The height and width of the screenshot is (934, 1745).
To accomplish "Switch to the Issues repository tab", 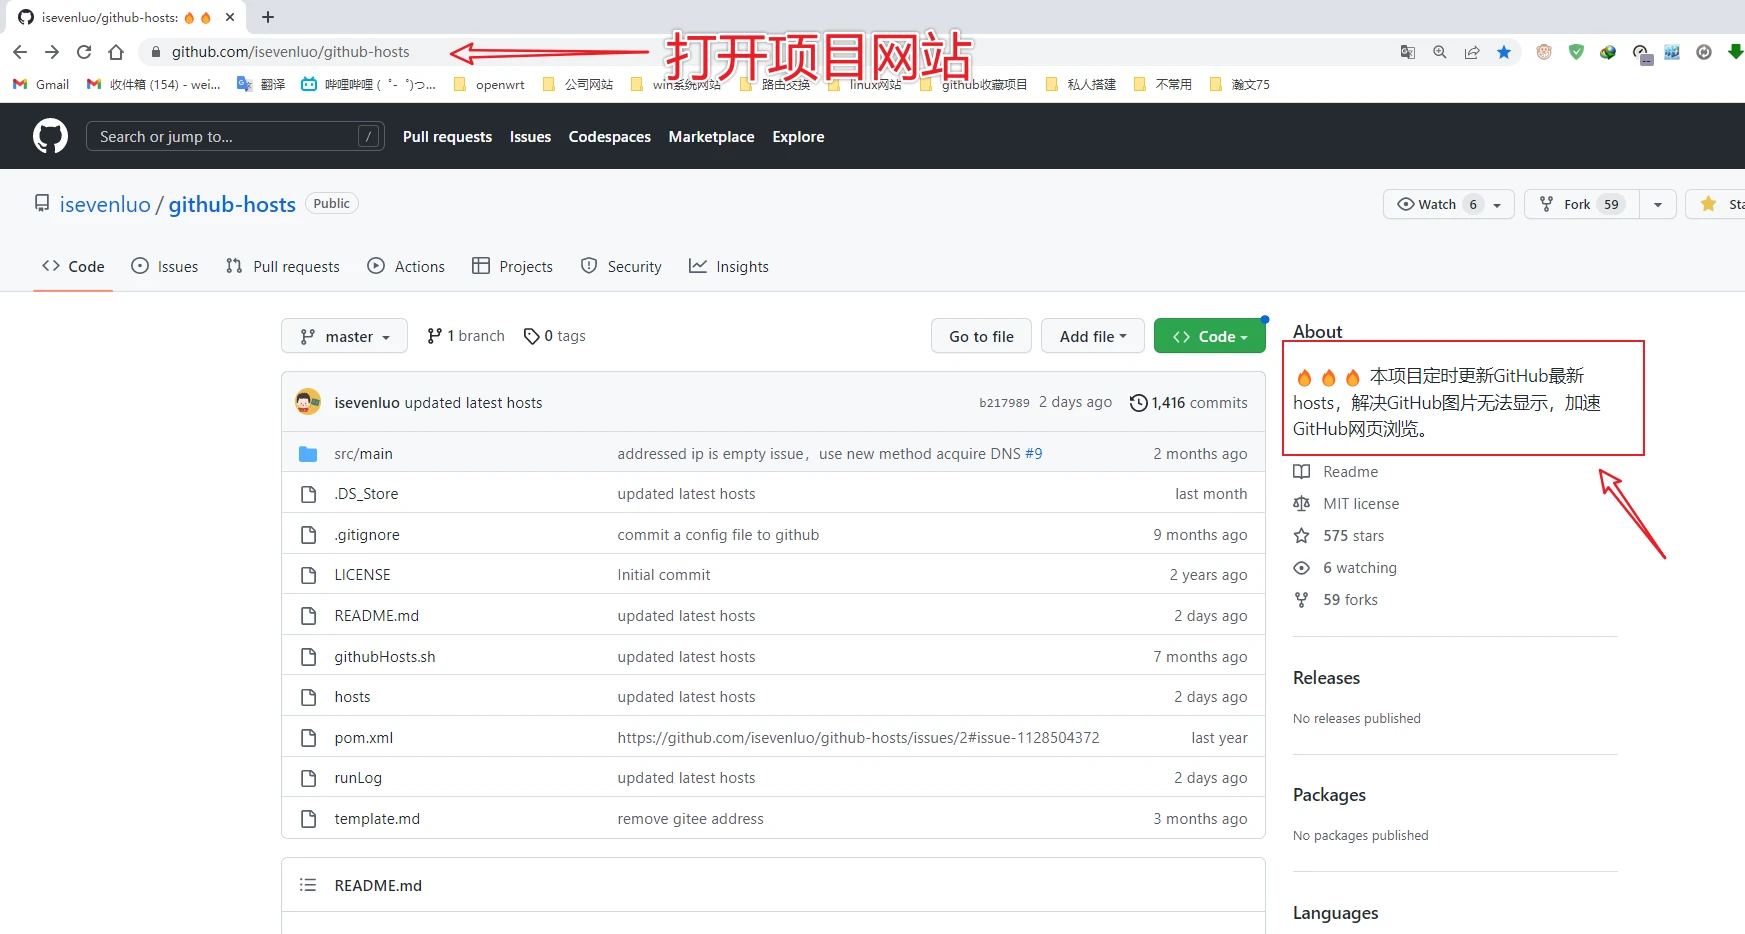I will [x=165, y=266].
